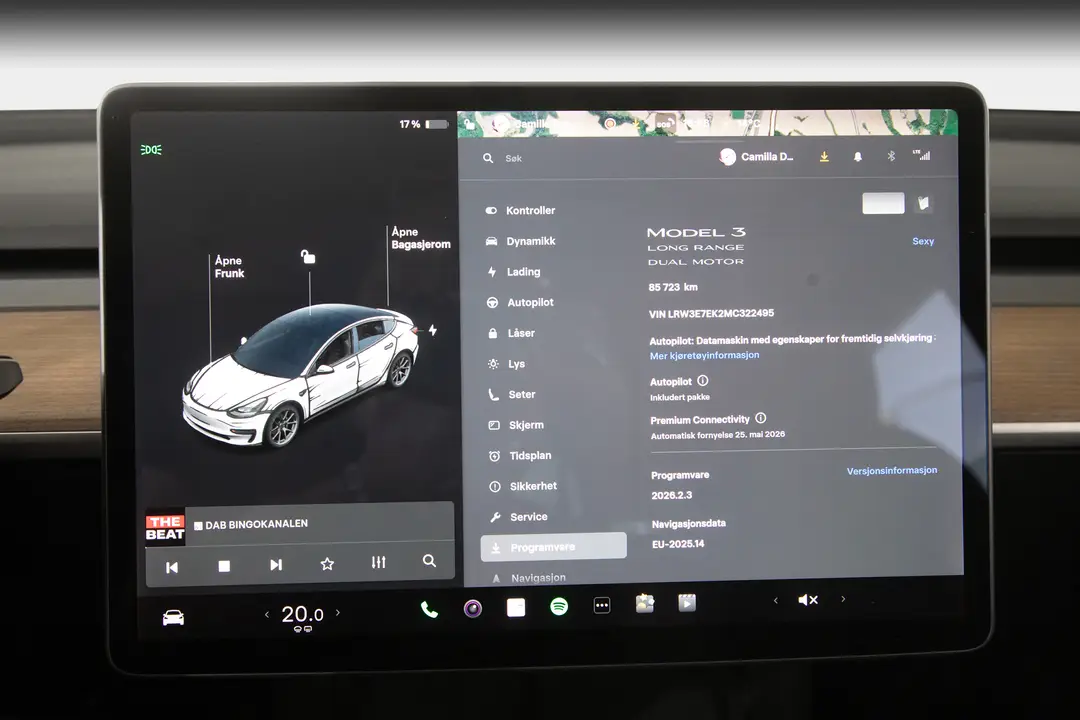The image size is (1080, 720).
Task: Open notifications bell icon
Action: pyautogui.click(x=858, y=157)
